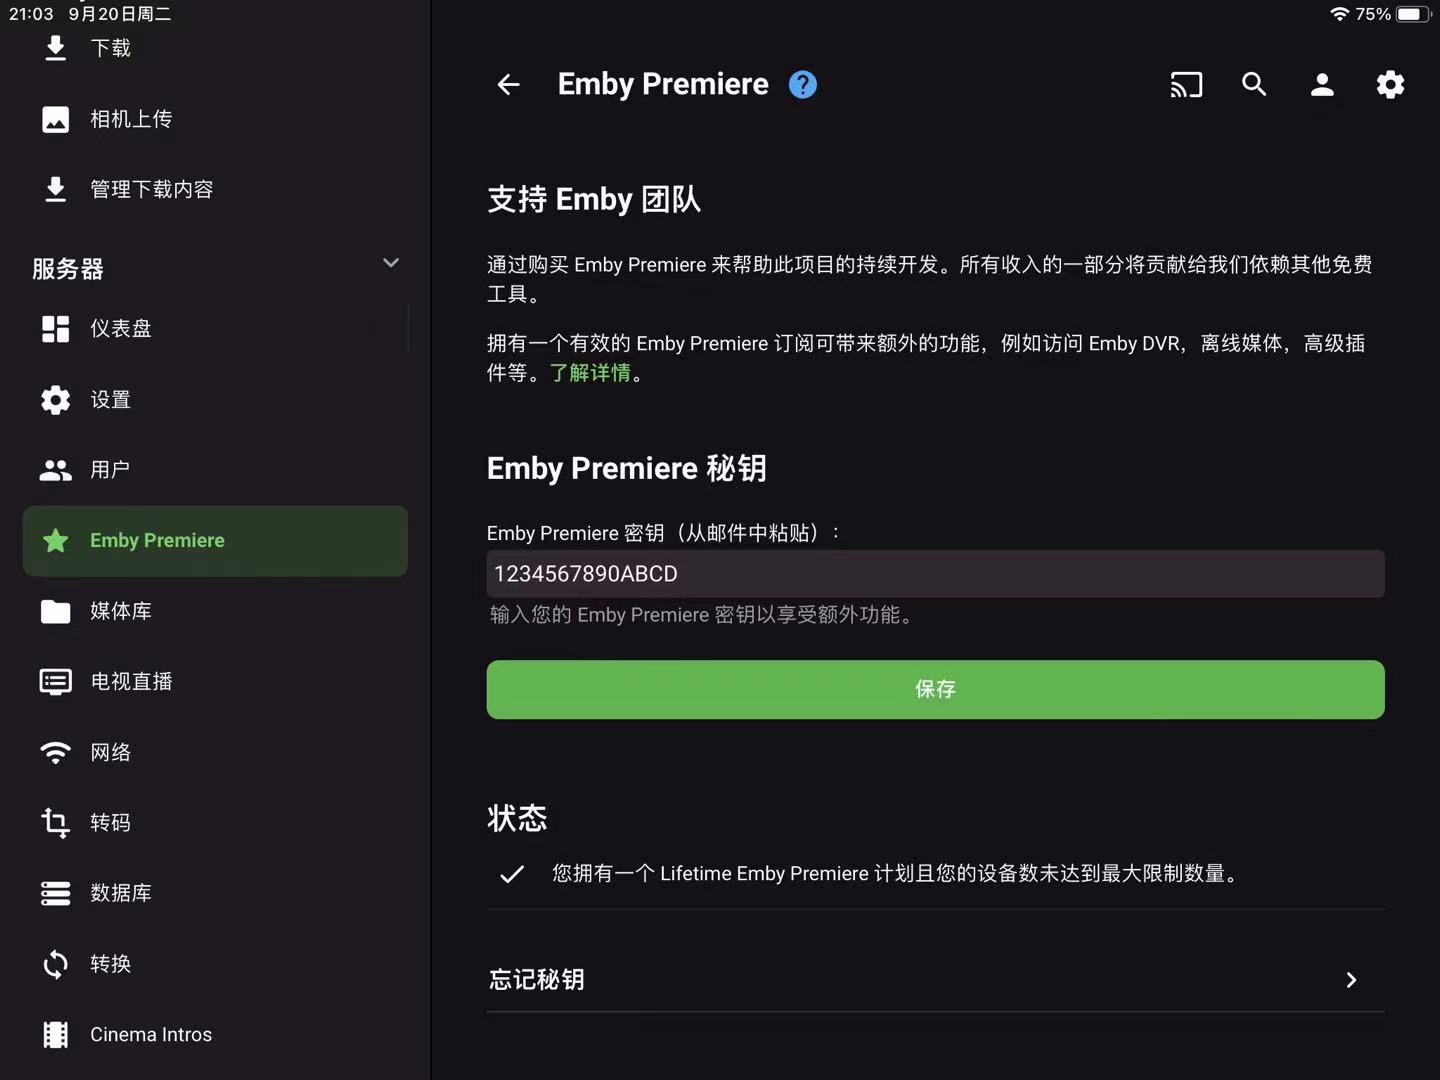Image resolution: width=1440 pixels, height=1080 pixels.
Task: Open 媒体库 library menu item
Action: [x=215, y=611]
